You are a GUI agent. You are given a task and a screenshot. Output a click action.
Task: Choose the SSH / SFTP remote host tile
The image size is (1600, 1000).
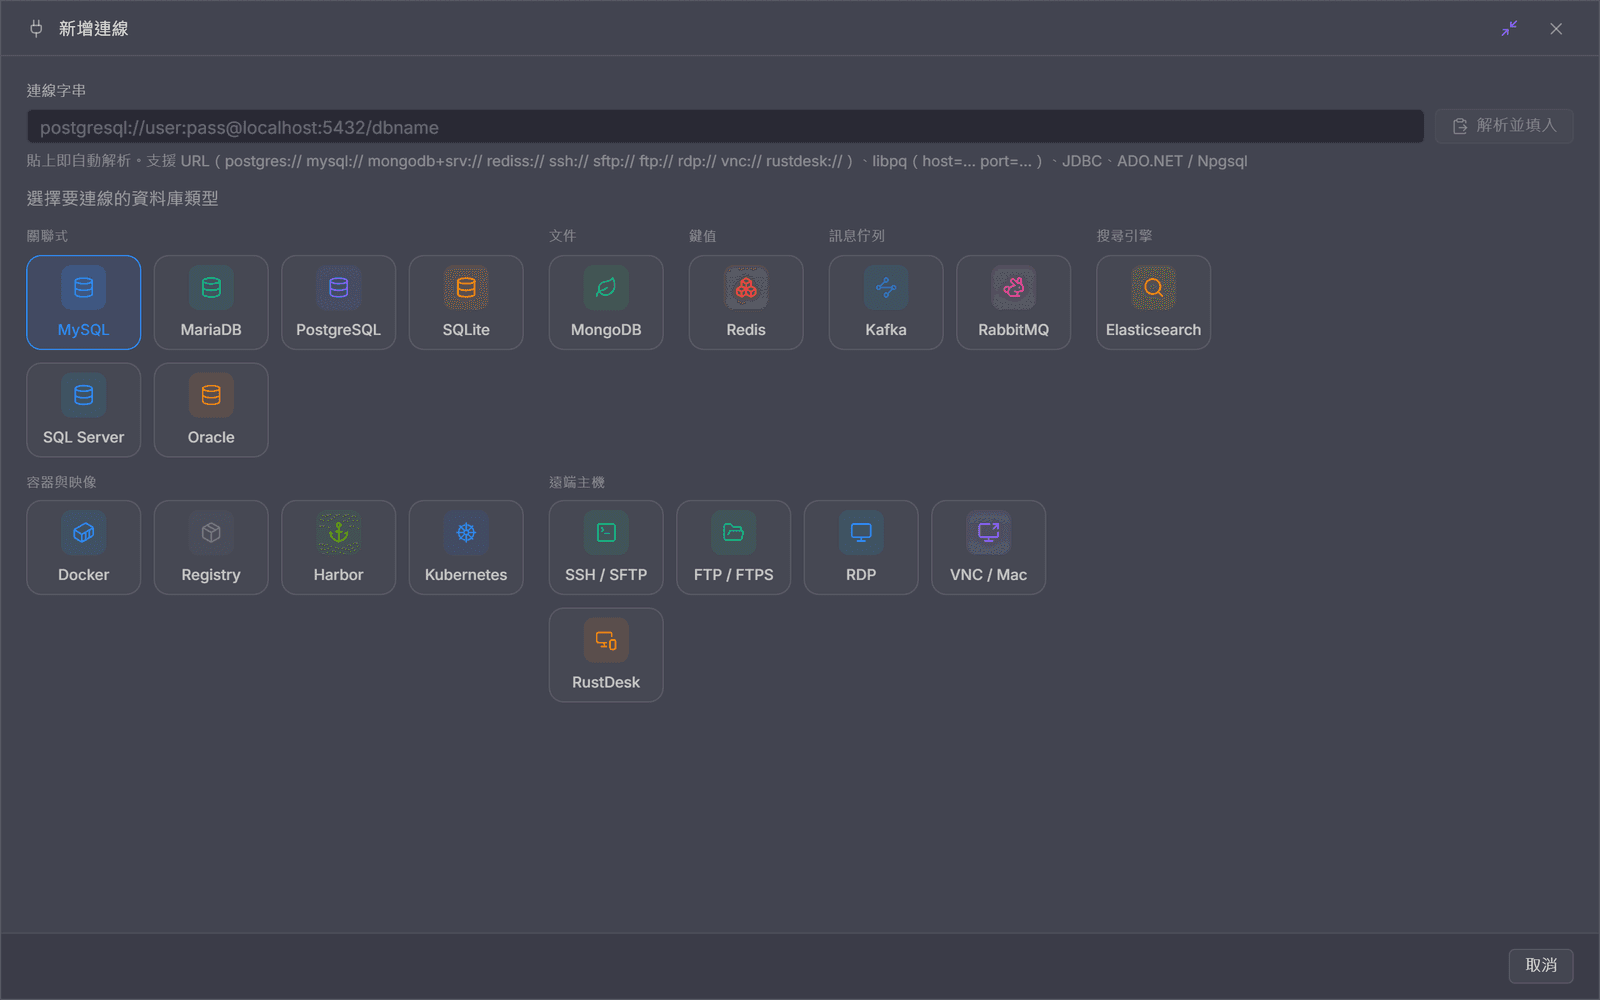pos(606,547)
